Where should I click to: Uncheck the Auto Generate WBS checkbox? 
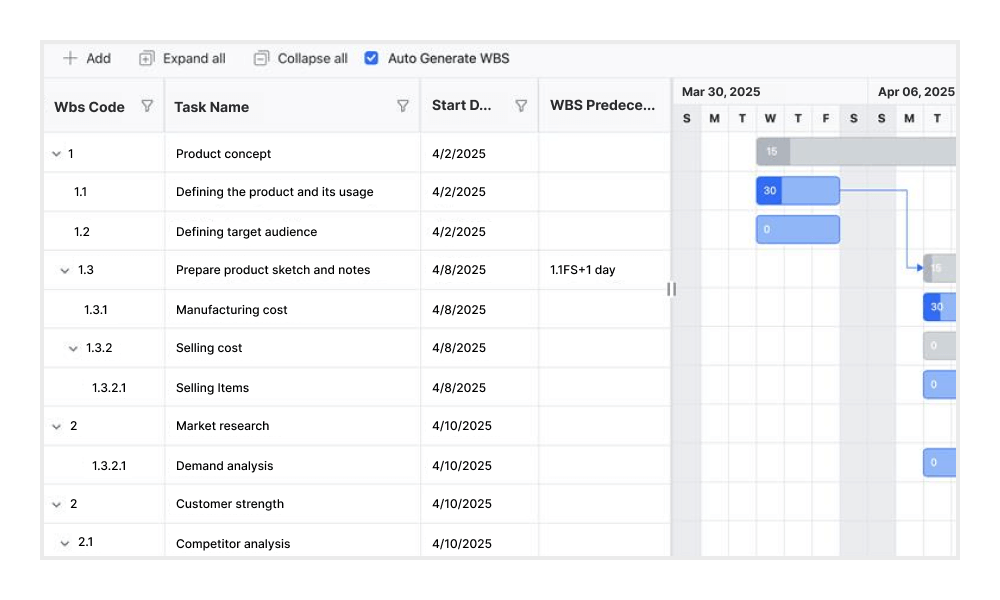(x=371, y=58)
